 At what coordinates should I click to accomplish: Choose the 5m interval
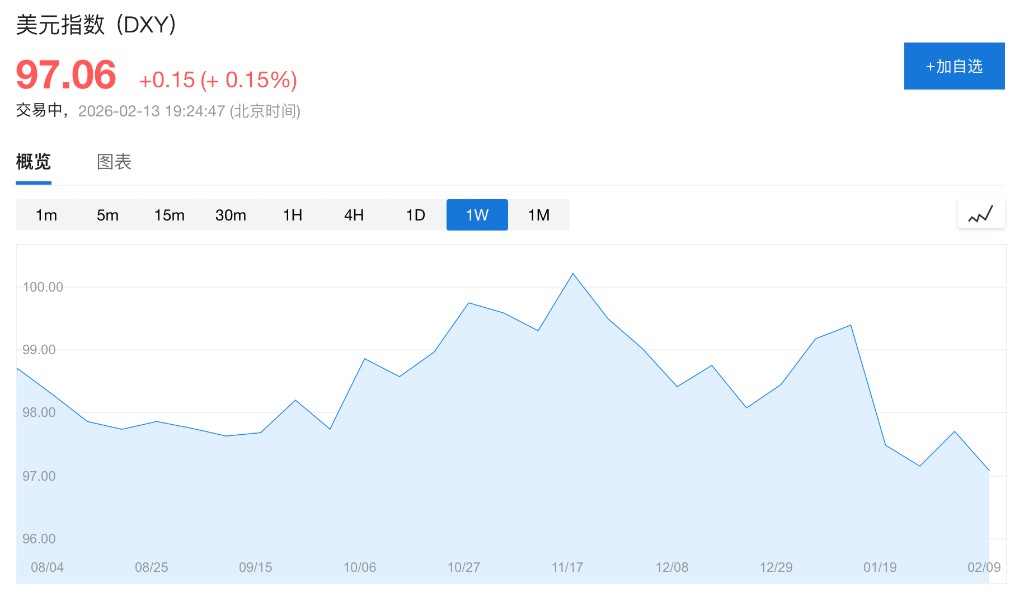[x=108, y=215]
